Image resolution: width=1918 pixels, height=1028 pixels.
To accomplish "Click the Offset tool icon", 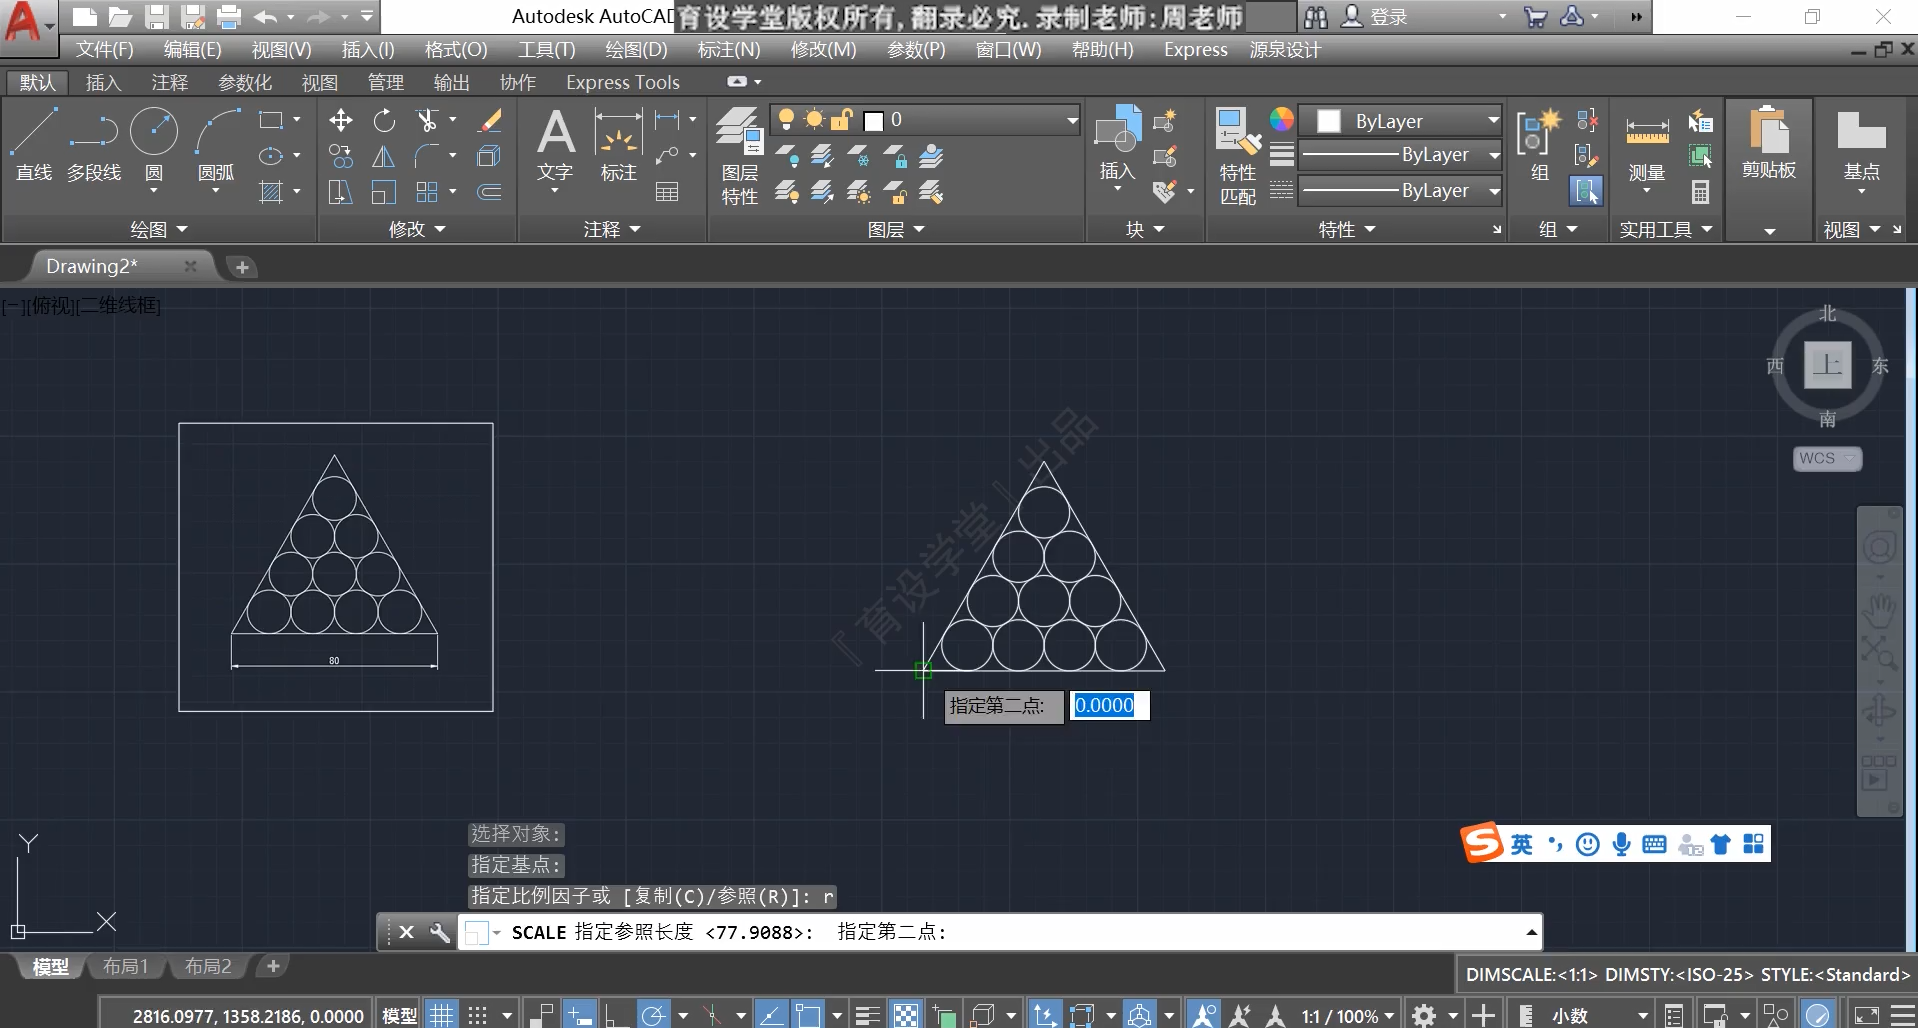I will point(489,191).
